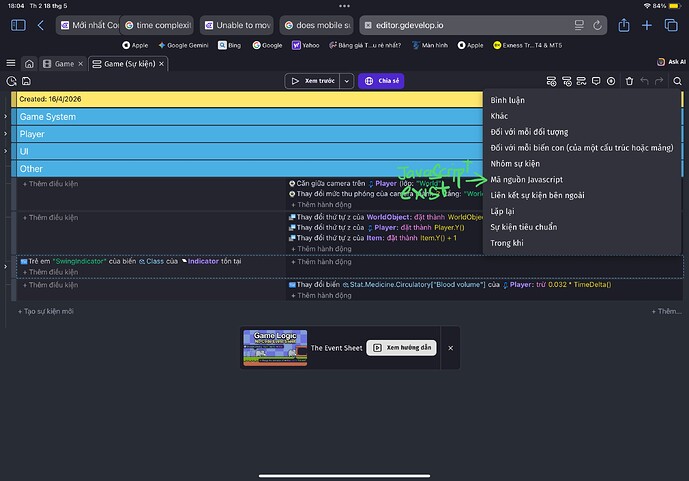689x481 pixels.
Task: Tap Safari share icon
Action: 624,25
